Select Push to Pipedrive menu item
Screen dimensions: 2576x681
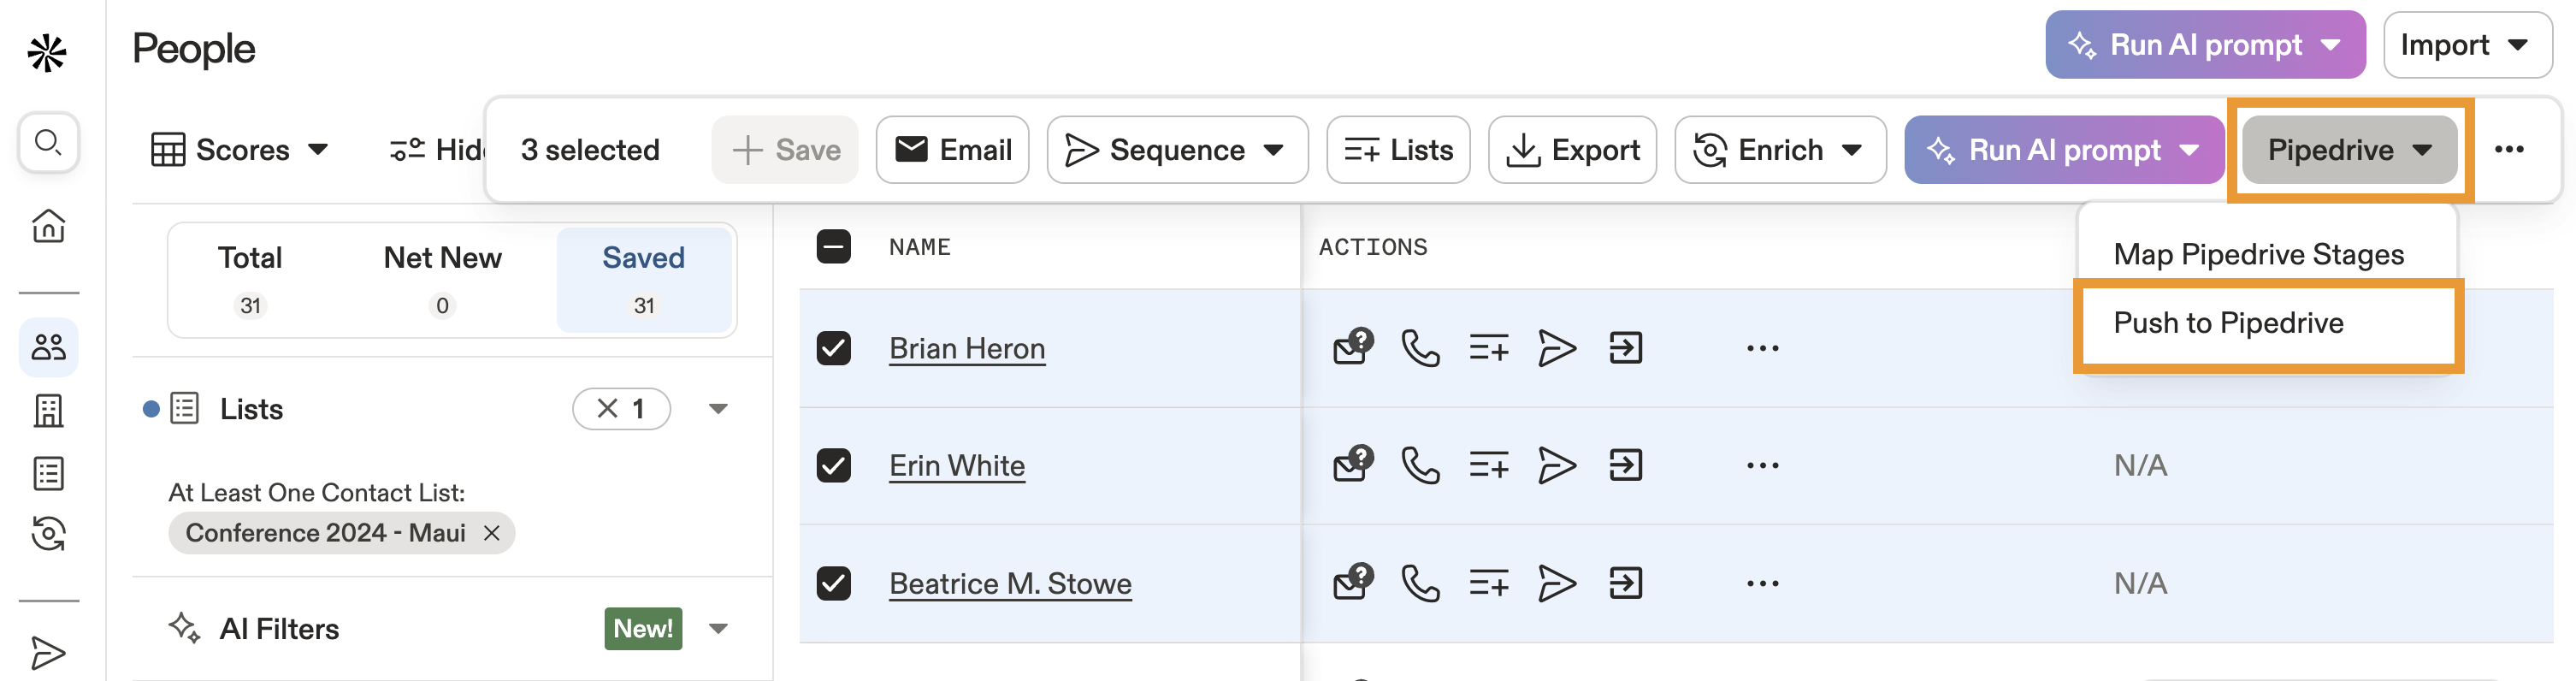tap(2228, 323)
